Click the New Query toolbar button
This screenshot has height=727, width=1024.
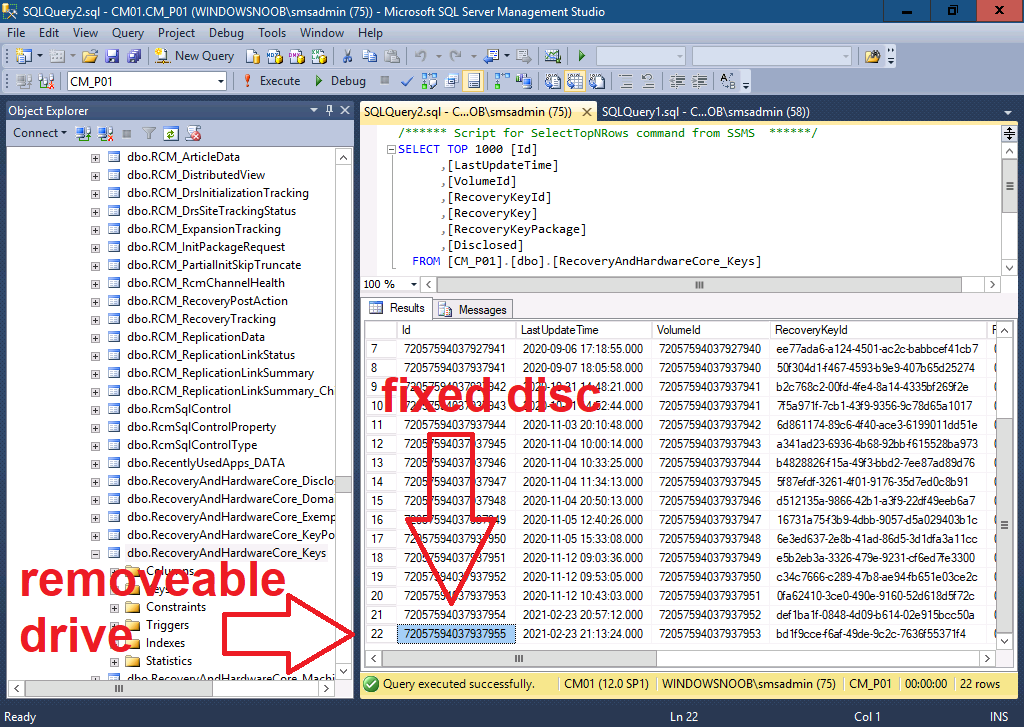[x=195, y=56]
